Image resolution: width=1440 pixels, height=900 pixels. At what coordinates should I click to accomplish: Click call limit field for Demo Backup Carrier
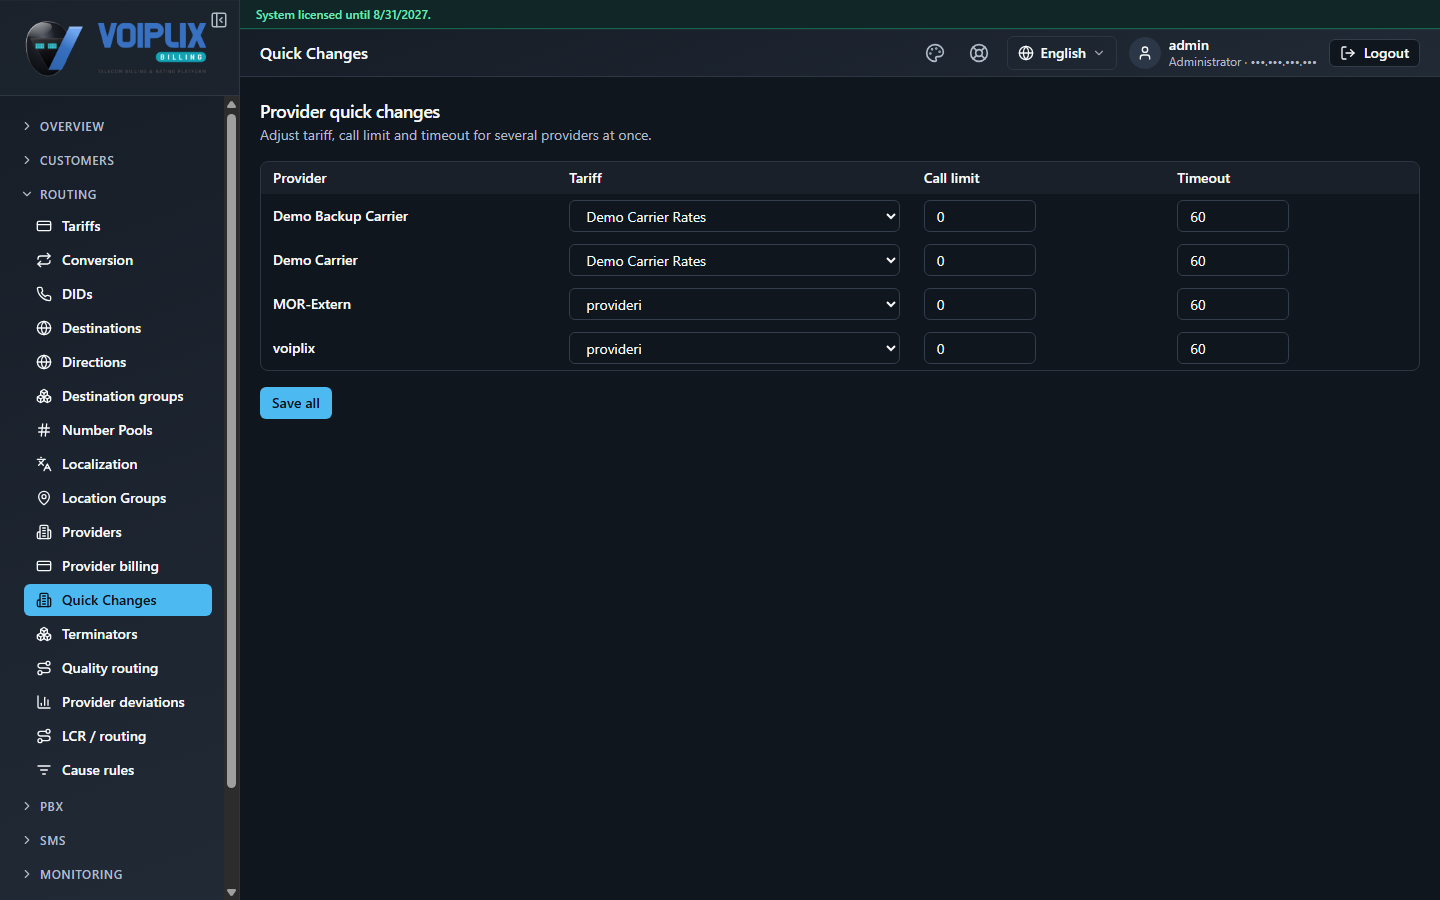(x=979, y=216)
